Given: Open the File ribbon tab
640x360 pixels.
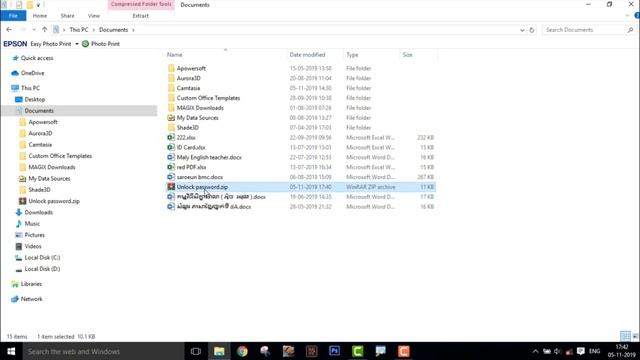Looking at the screenshot, I should [x=13, y=16].
